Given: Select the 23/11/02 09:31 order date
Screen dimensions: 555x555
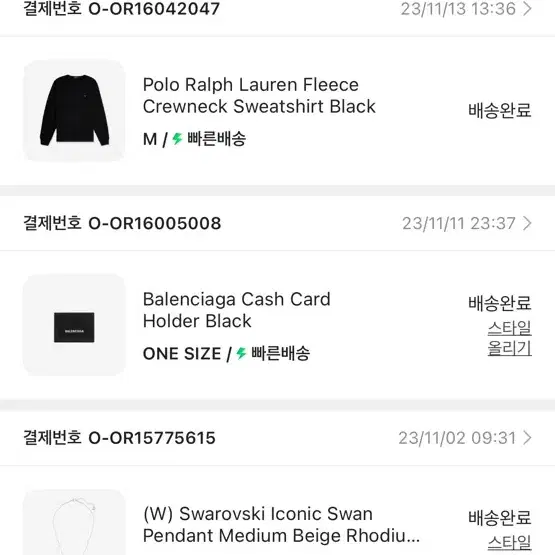Looking at the screenshot, I should (457, 438).
